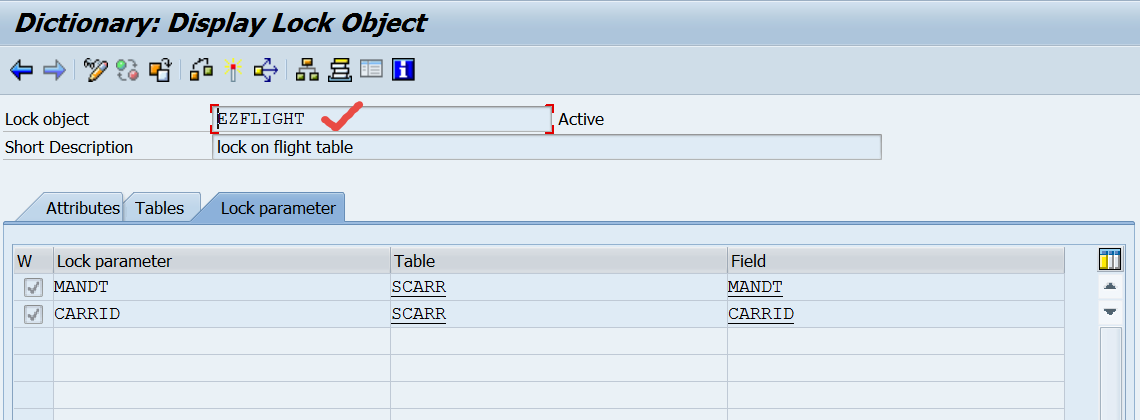Open table column settings icon
Image resolution: width=1140 pixels, height=420 pixels.
tap(1110, 260)
